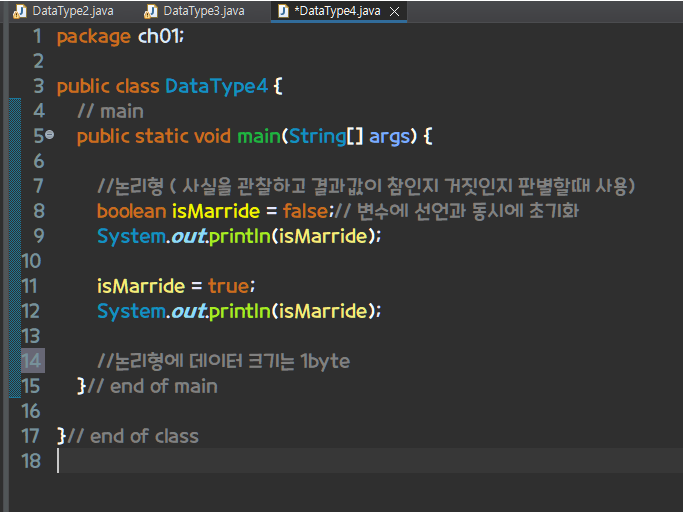The height and width of the screenshot is (512, 683).
Task: Click the 'String' type in main signature
Action: click(x=318, y=137)
